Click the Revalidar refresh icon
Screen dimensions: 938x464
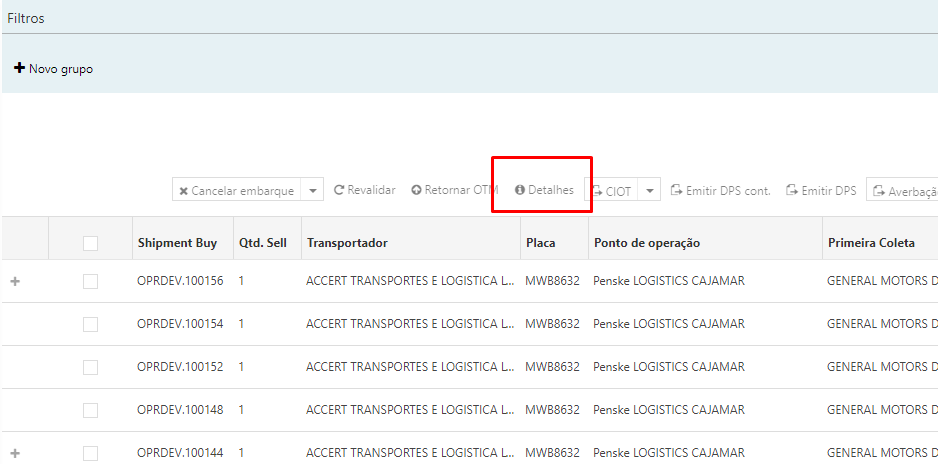(339, 190)
